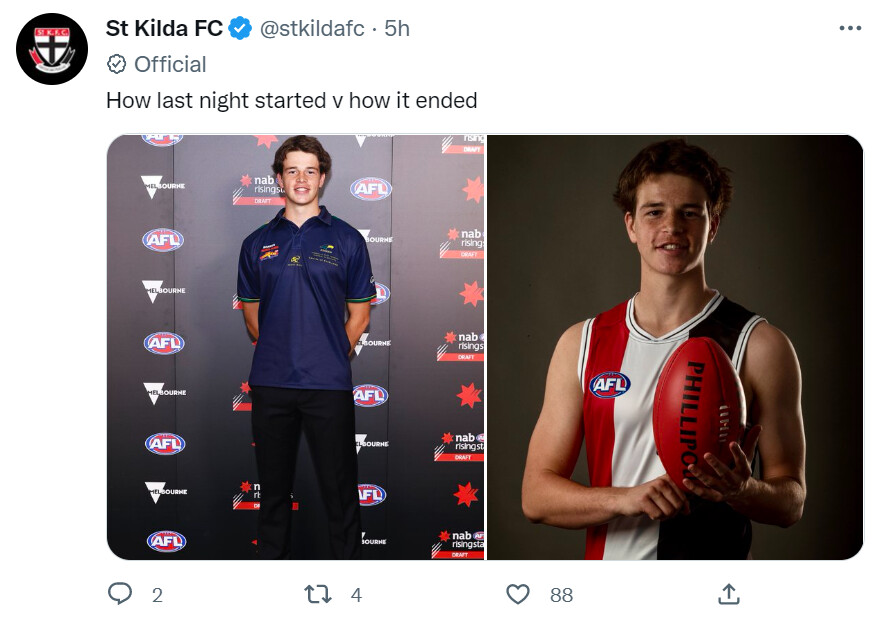Open the @stkildafc handle link

[x=310, y=29]
